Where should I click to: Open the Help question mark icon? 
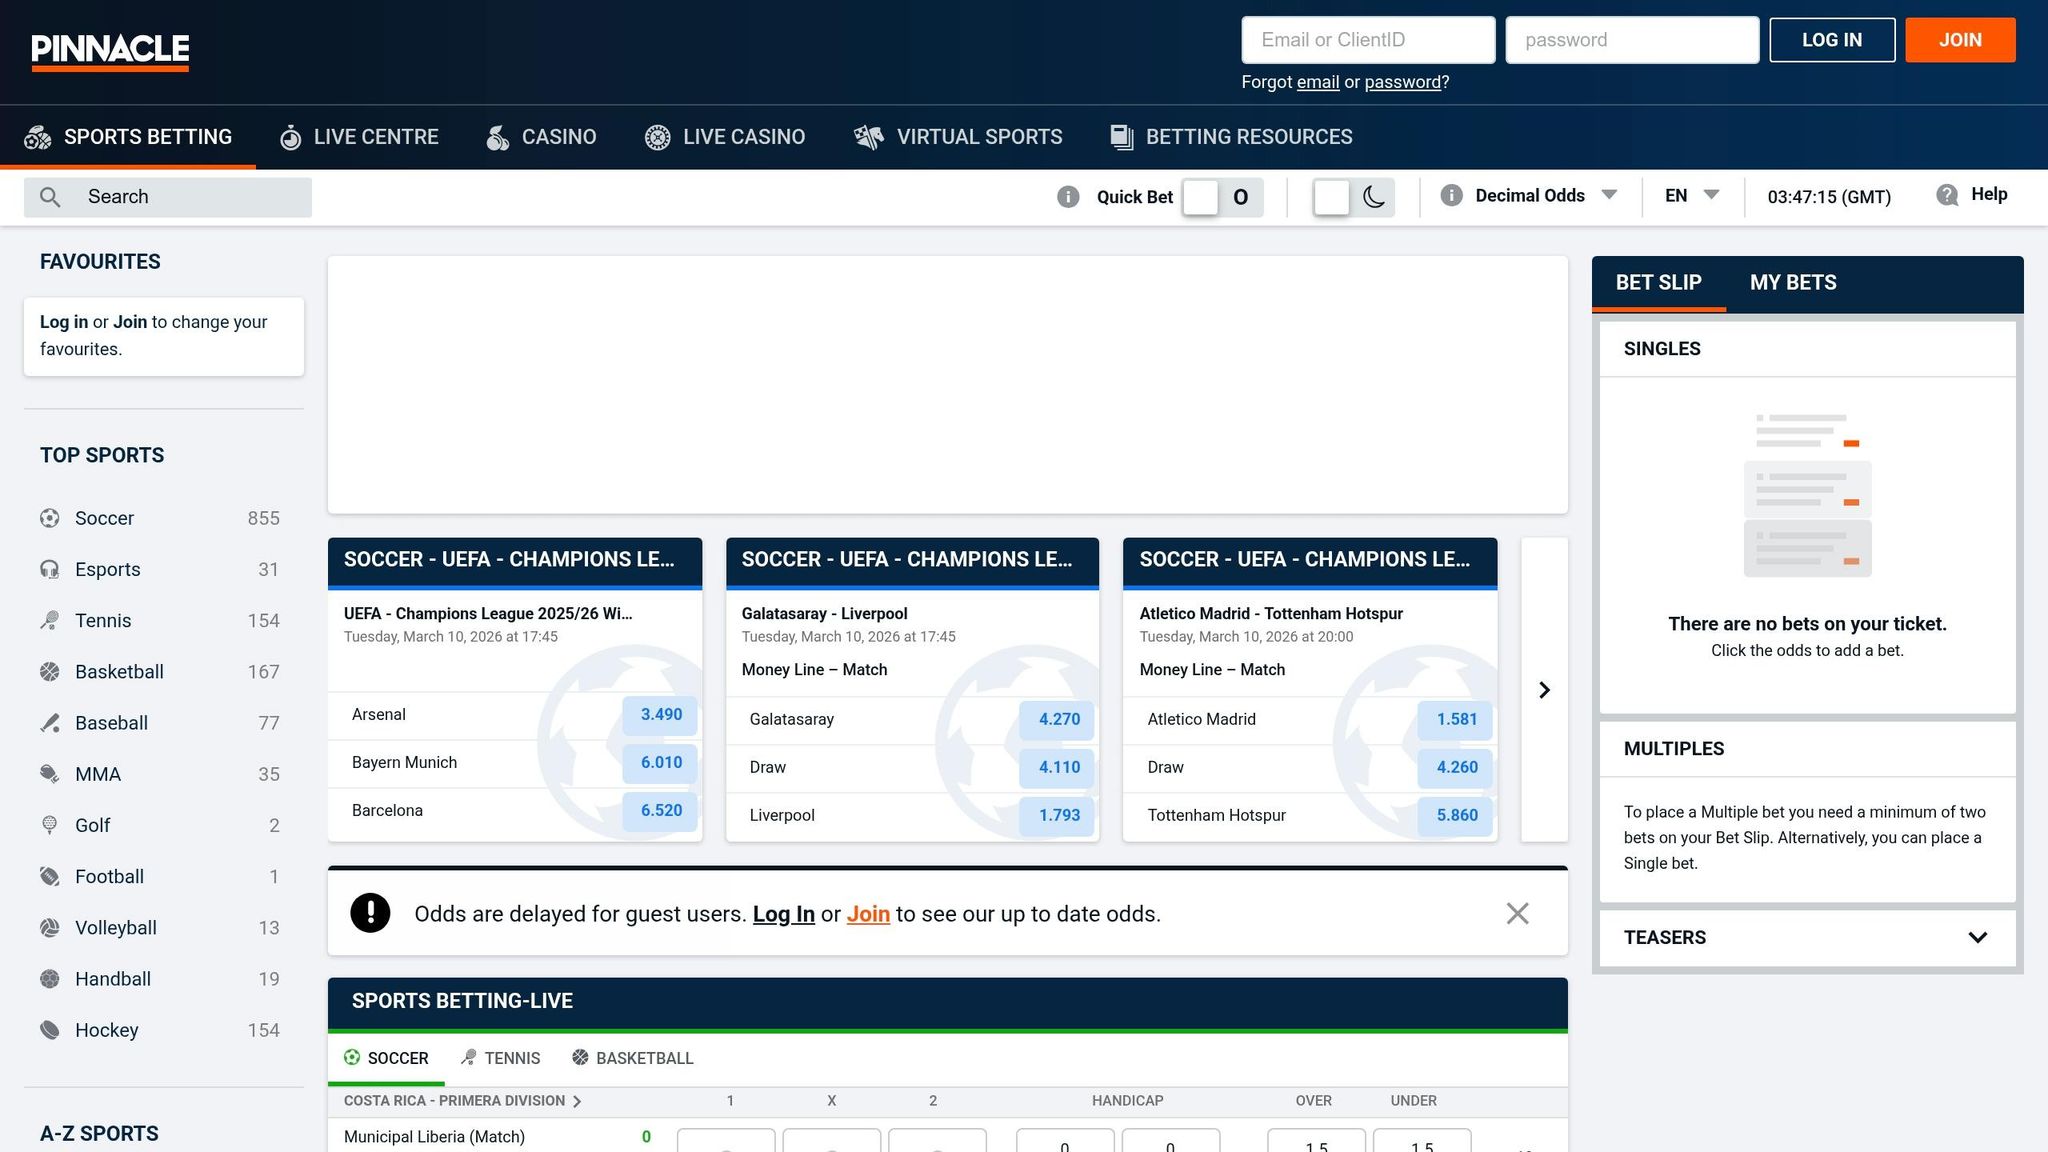pyautogui.click(x=1947, y=195)
